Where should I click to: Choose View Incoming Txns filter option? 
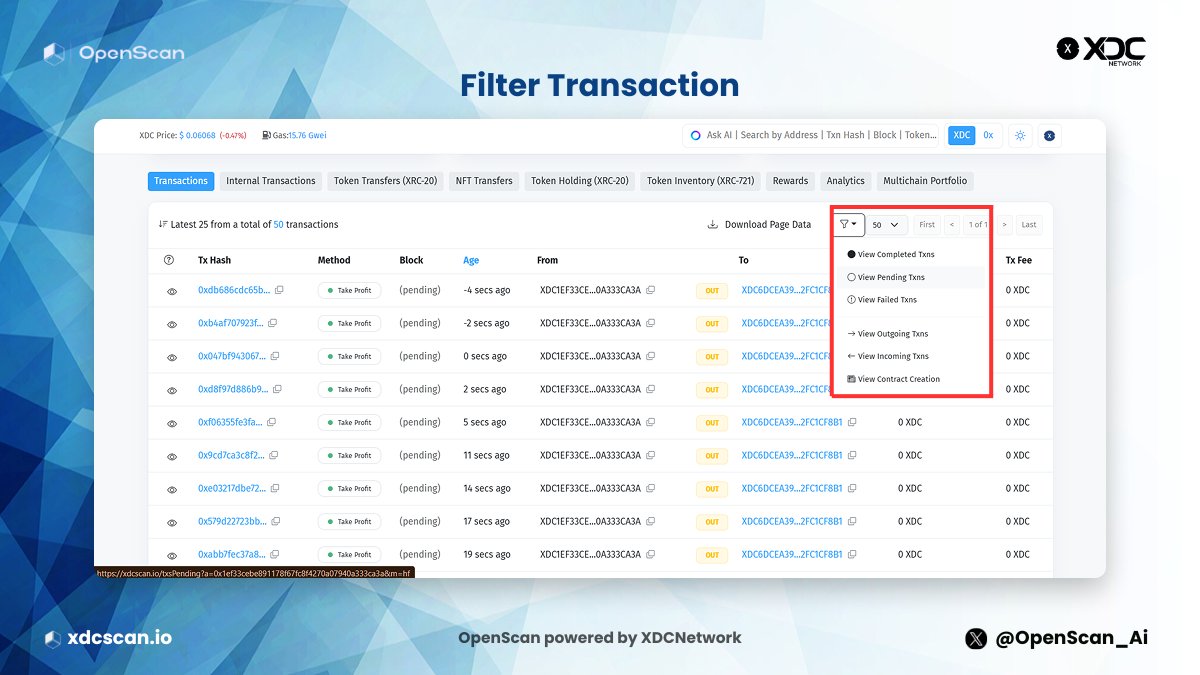888,356
